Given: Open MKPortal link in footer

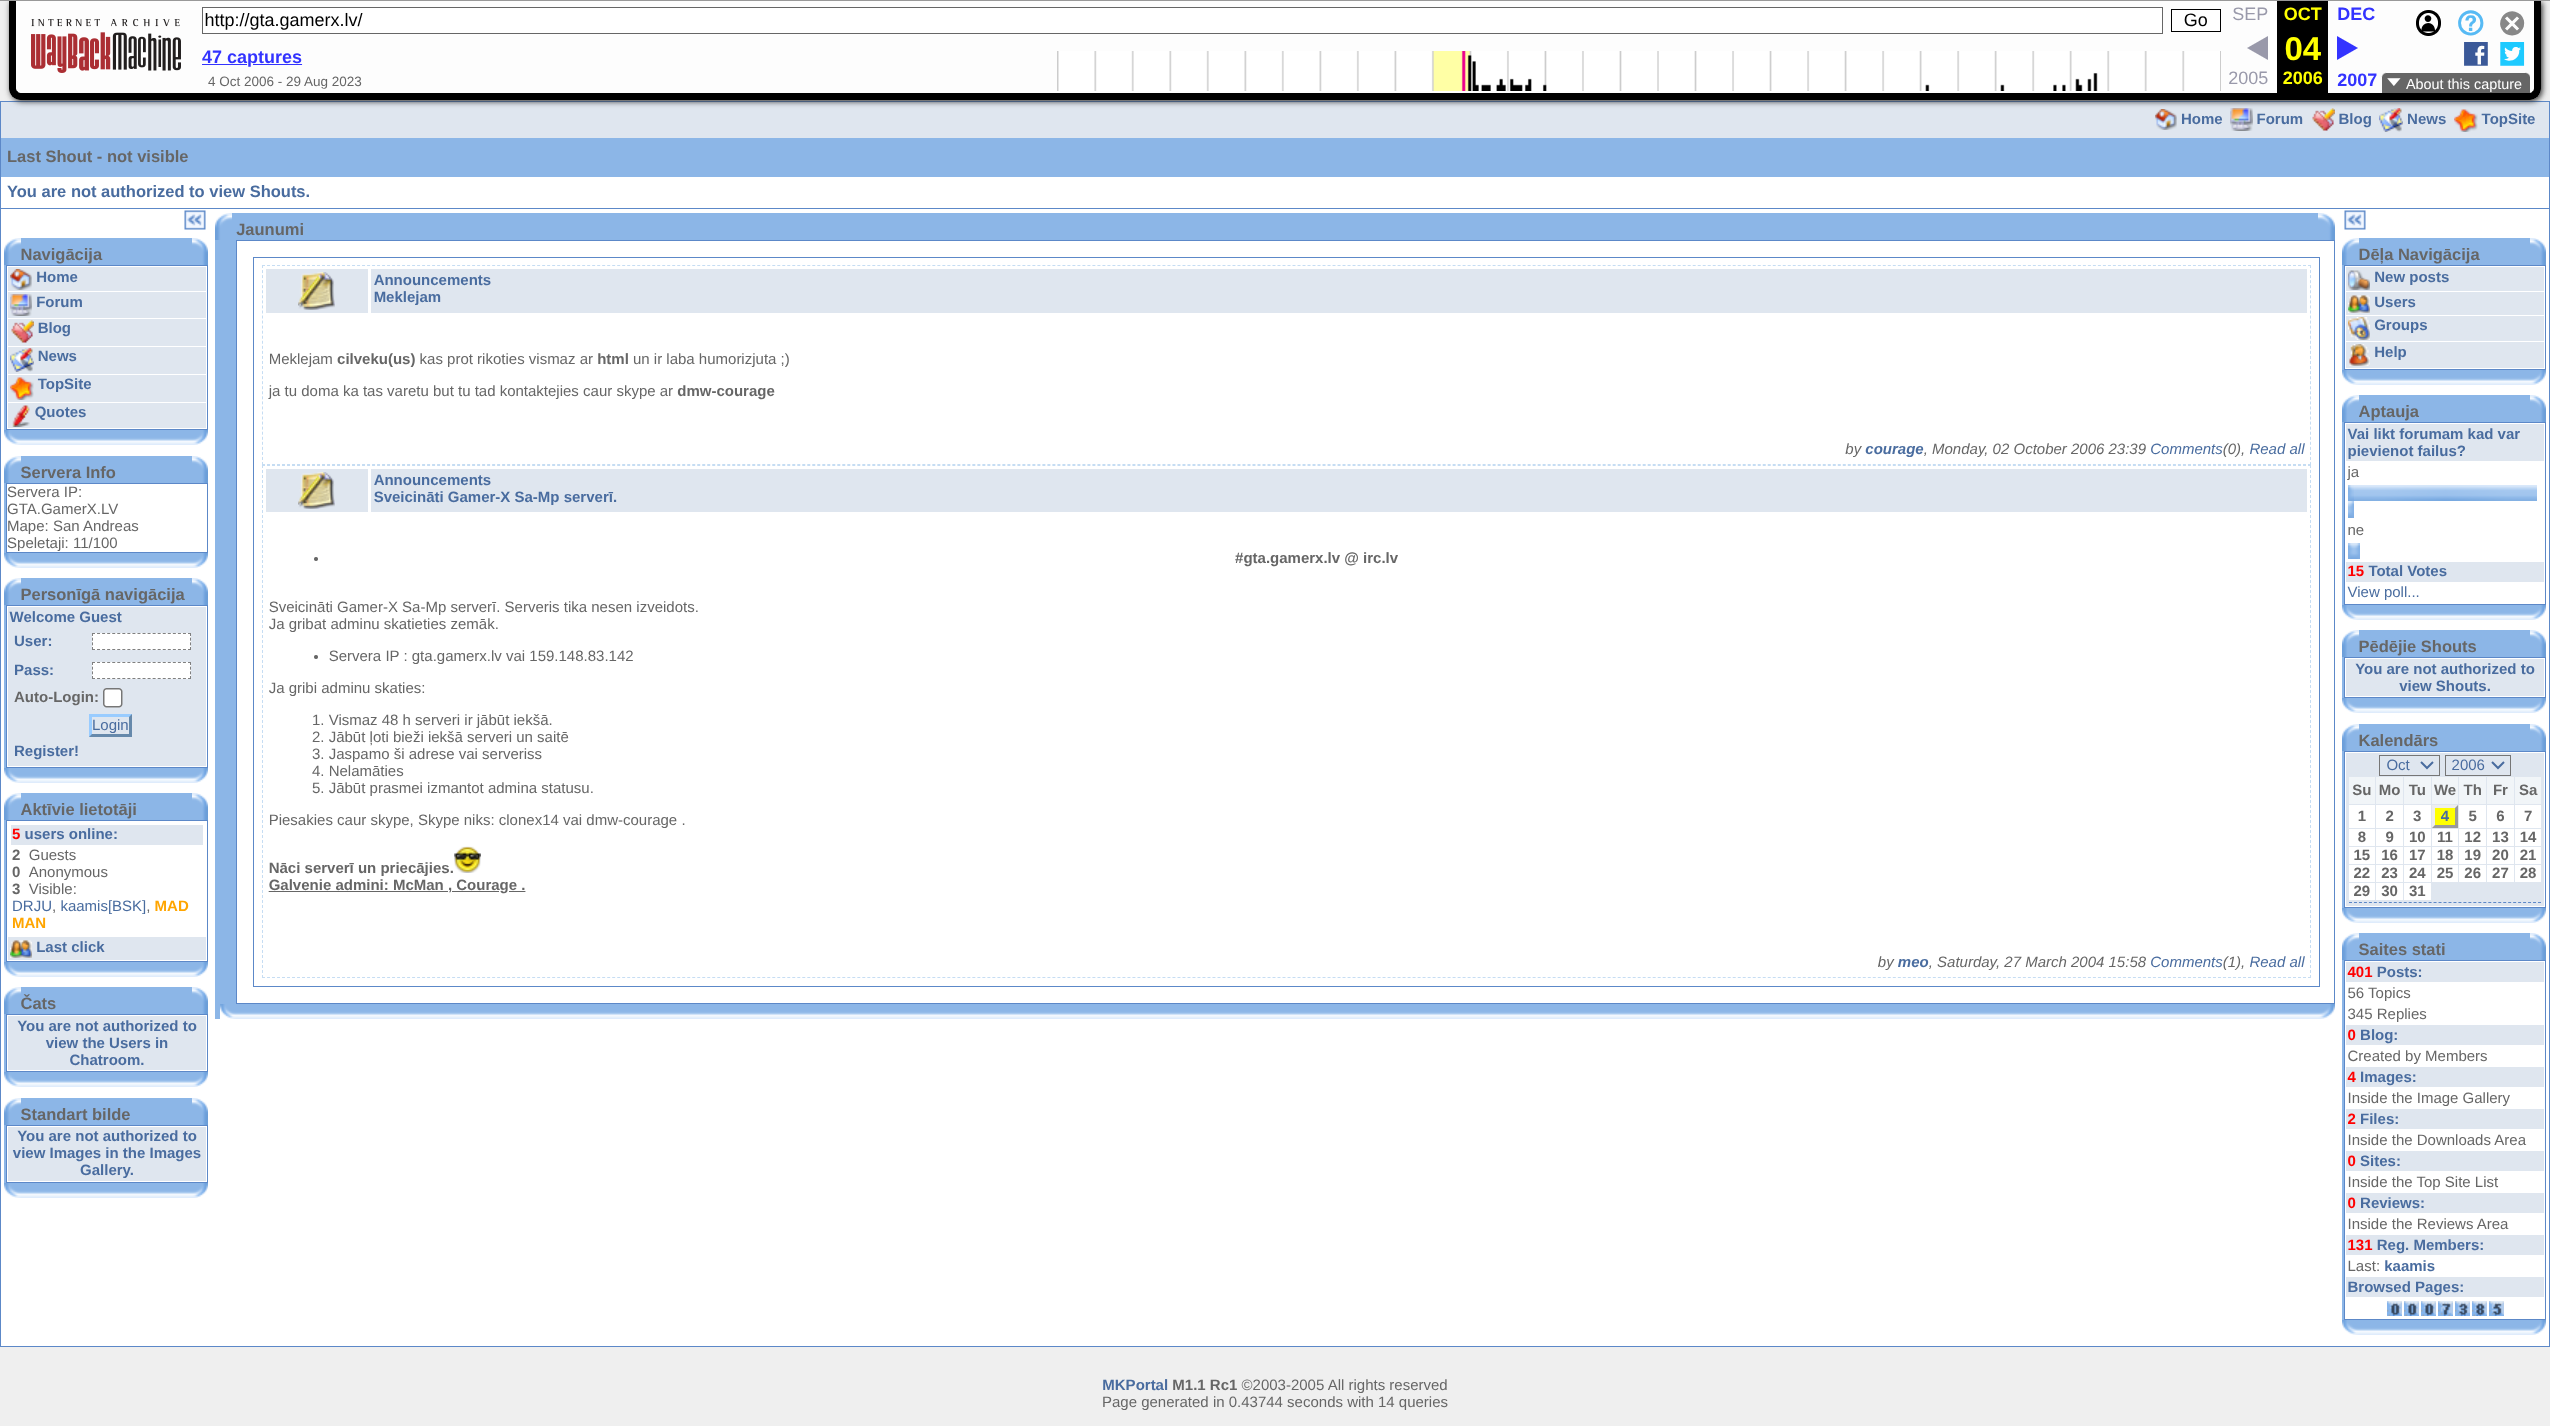Looking at the screenshot, I should (1134, 1385).
